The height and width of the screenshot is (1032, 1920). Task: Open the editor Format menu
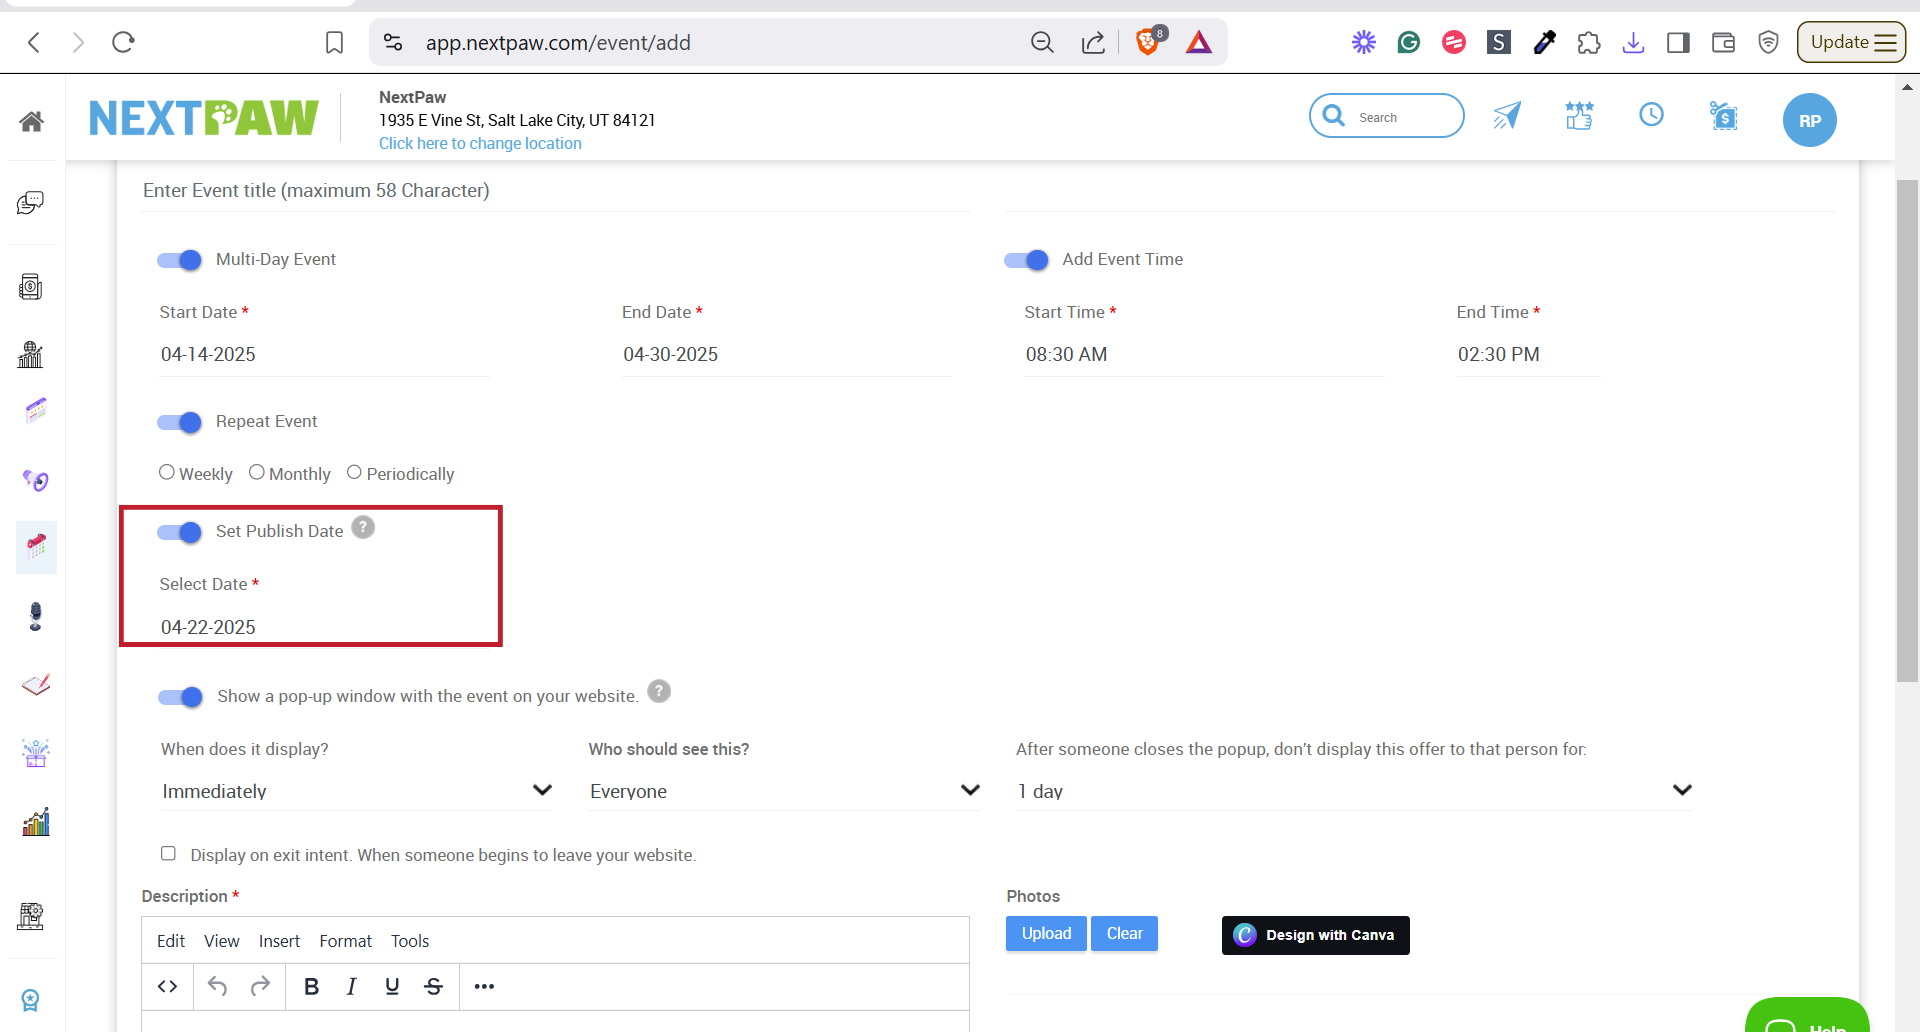coord(346,941)
